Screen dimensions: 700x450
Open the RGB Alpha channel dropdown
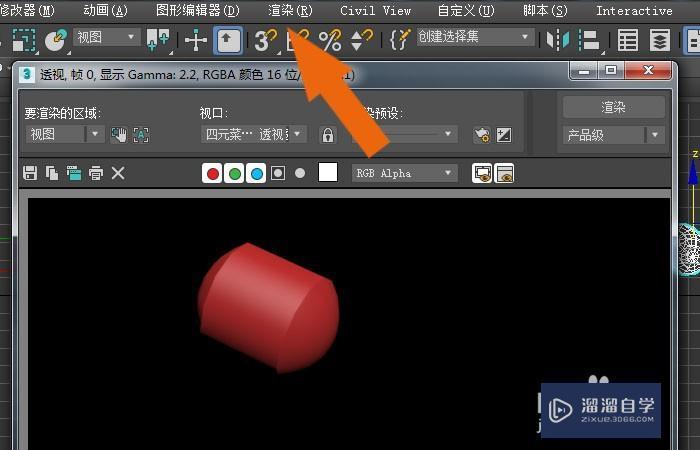[x=405, y=173]
